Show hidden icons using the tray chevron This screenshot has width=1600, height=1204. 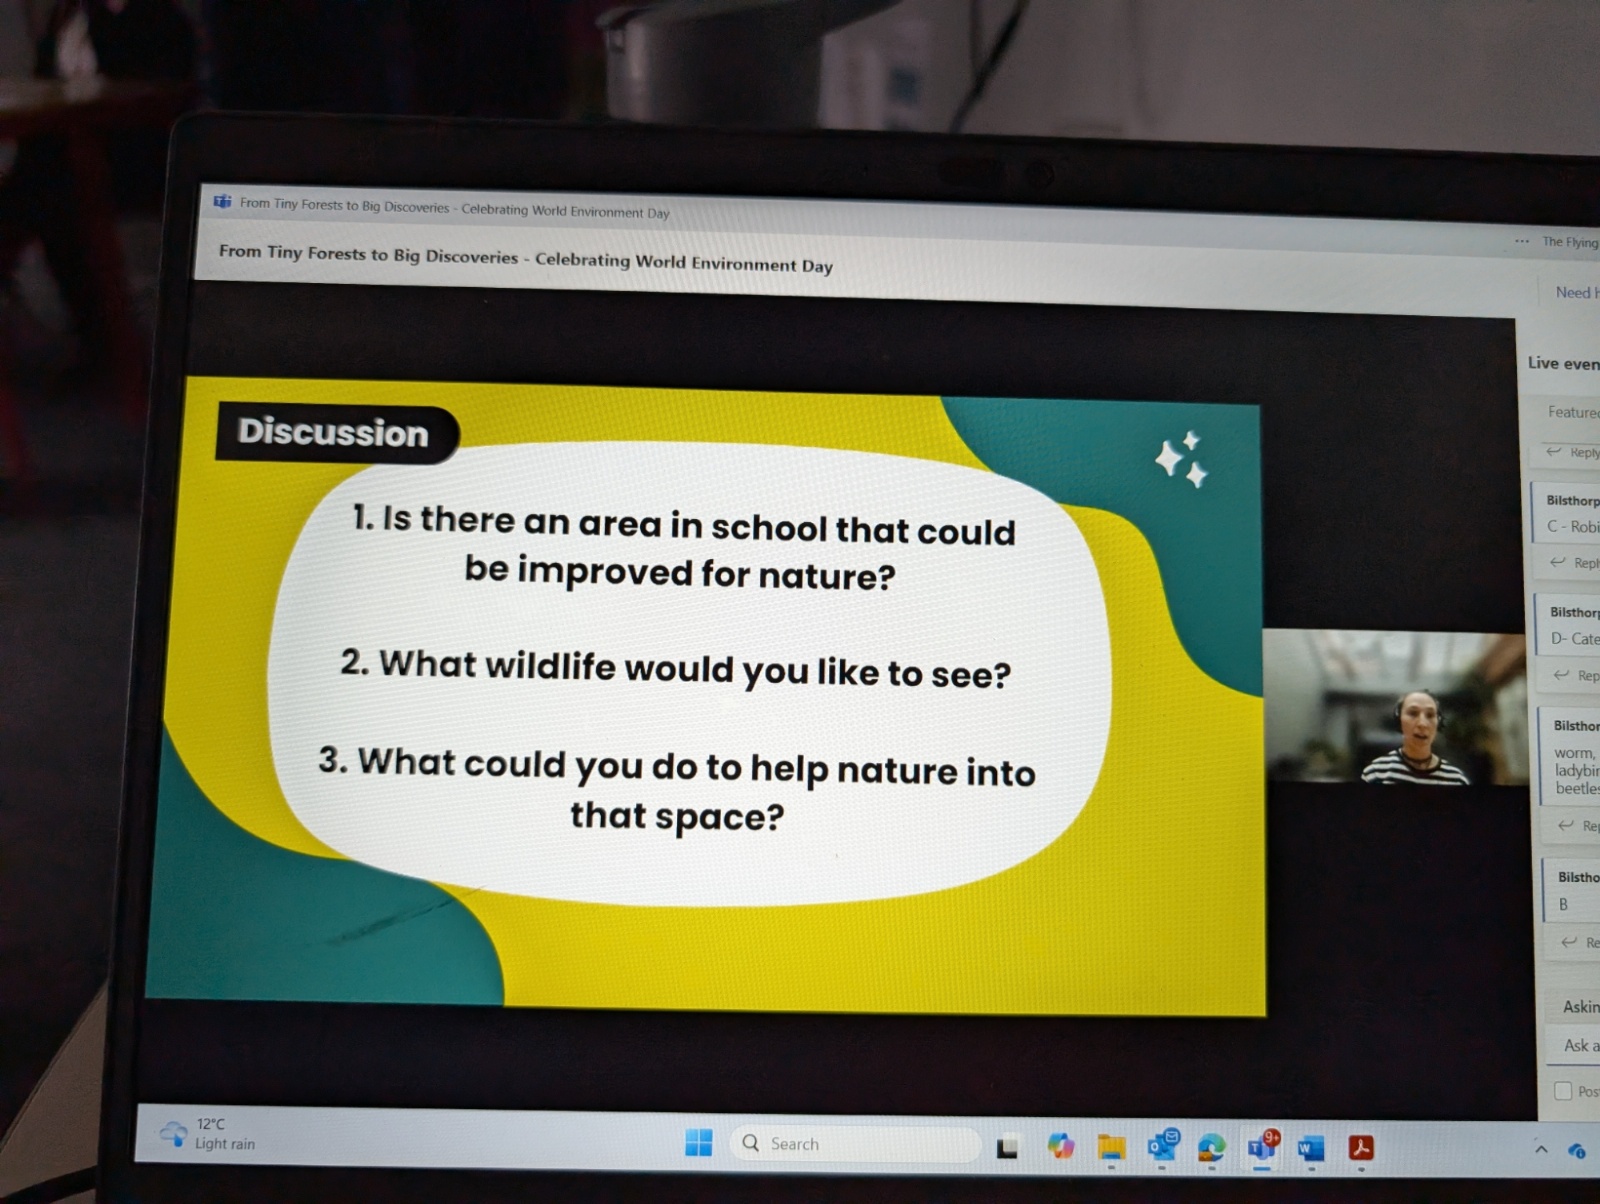point(1541,1150)
